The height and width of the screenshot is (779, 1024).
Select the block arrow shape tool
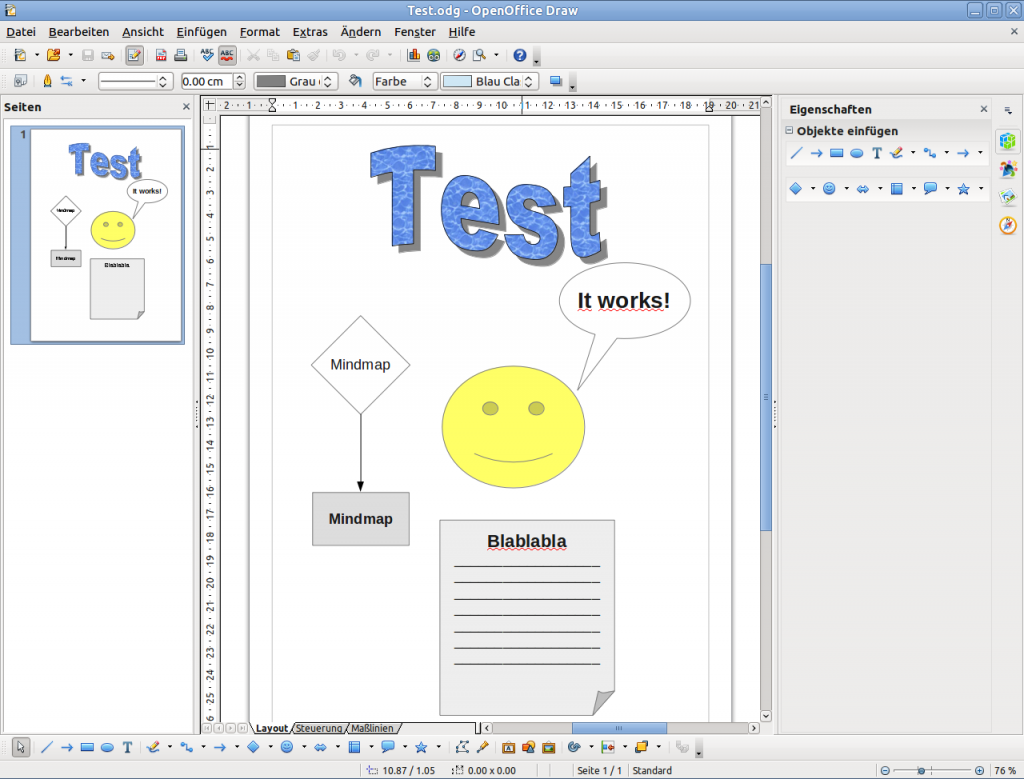(x=320, y=747)
